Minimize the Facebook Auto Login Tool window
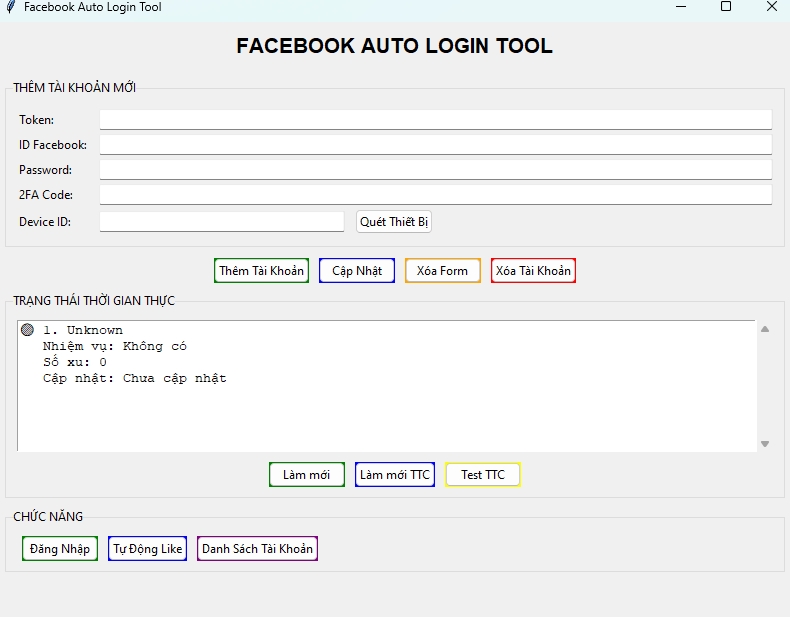Image resolution: width=790 pixels, height=622 pixels. coord(681,7)
